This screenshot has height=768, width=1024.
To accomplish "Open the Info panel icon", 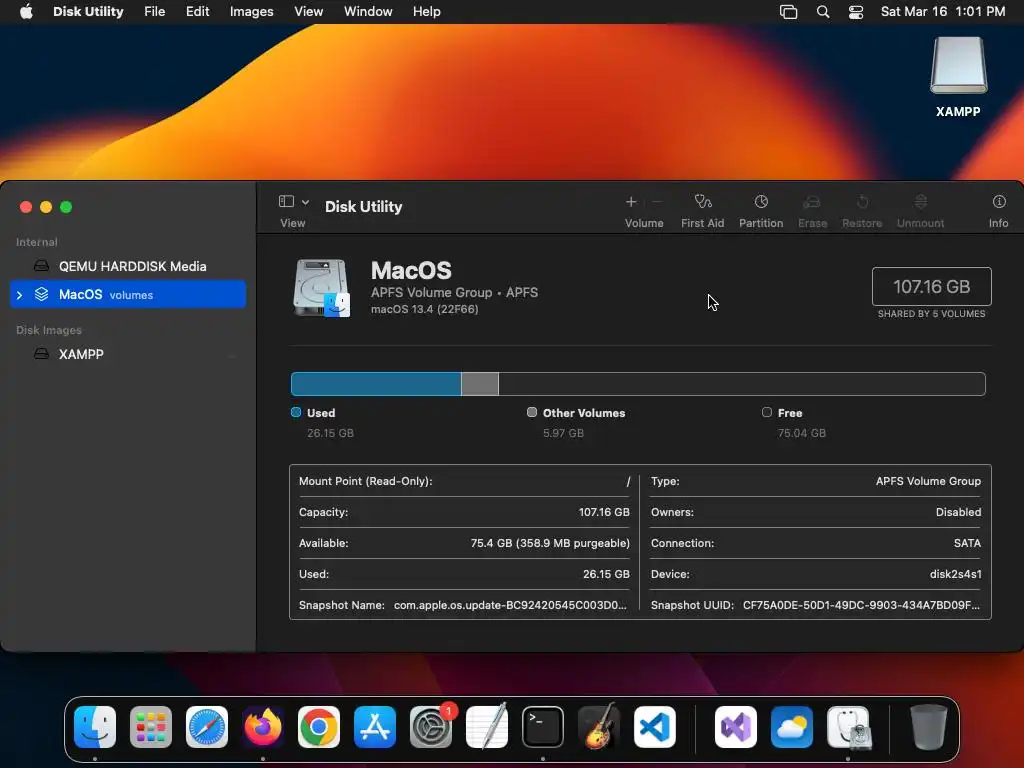I will click(x=999, y=202).
